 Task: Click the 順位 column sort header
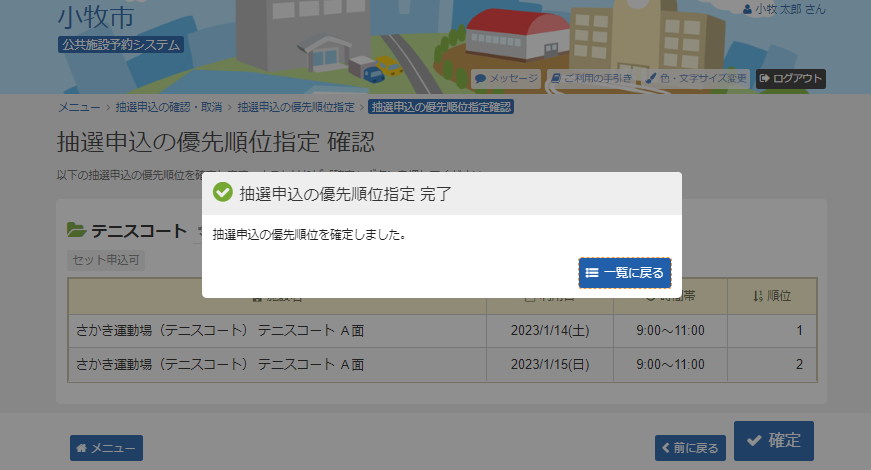pyautogui.click(x=771, y=296)
